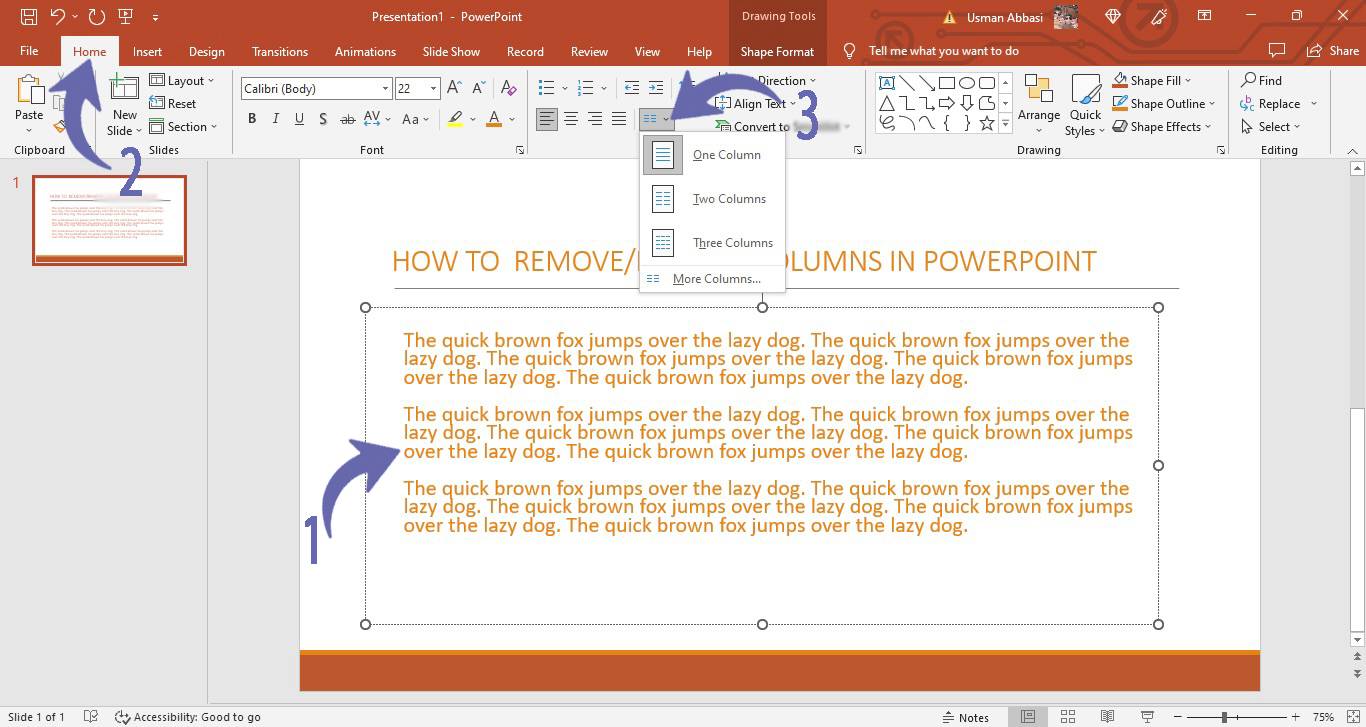
Task: Apply the yellow text highlight color
Action: (x=455, y=119)
